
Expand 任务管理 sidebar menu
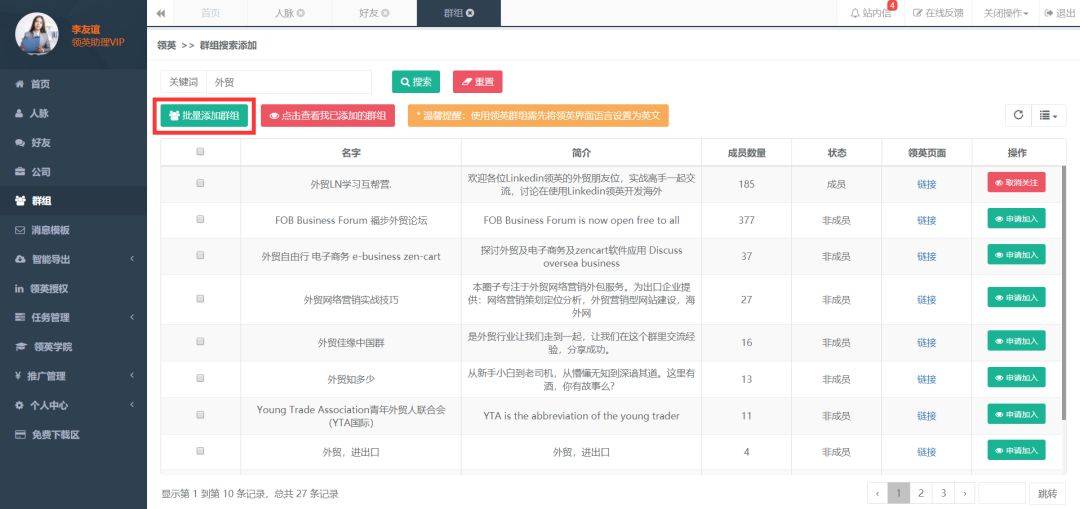point(74,318)
